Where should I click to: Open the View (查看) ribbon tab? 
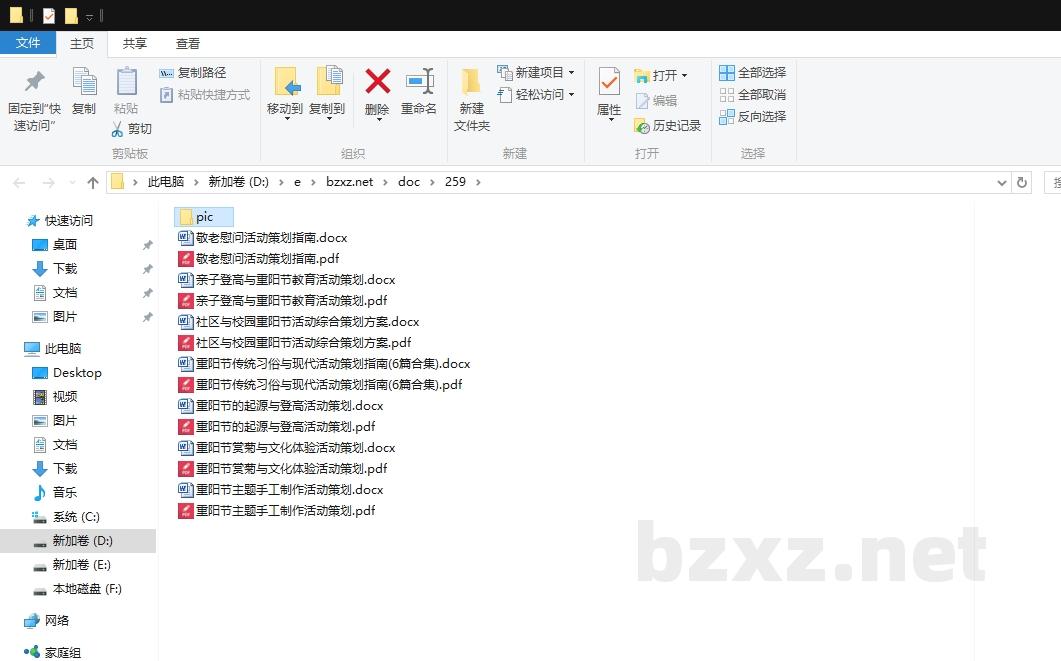coord(188,43)
